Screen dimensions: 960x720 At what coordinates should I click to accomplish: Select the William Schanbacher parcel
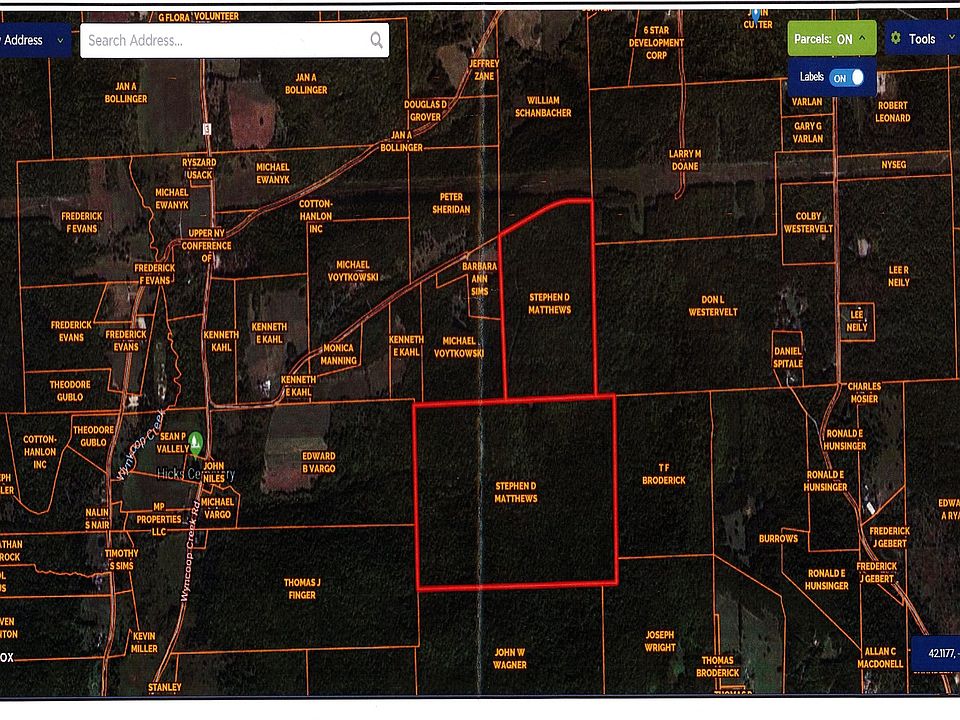tap(543, 107)
